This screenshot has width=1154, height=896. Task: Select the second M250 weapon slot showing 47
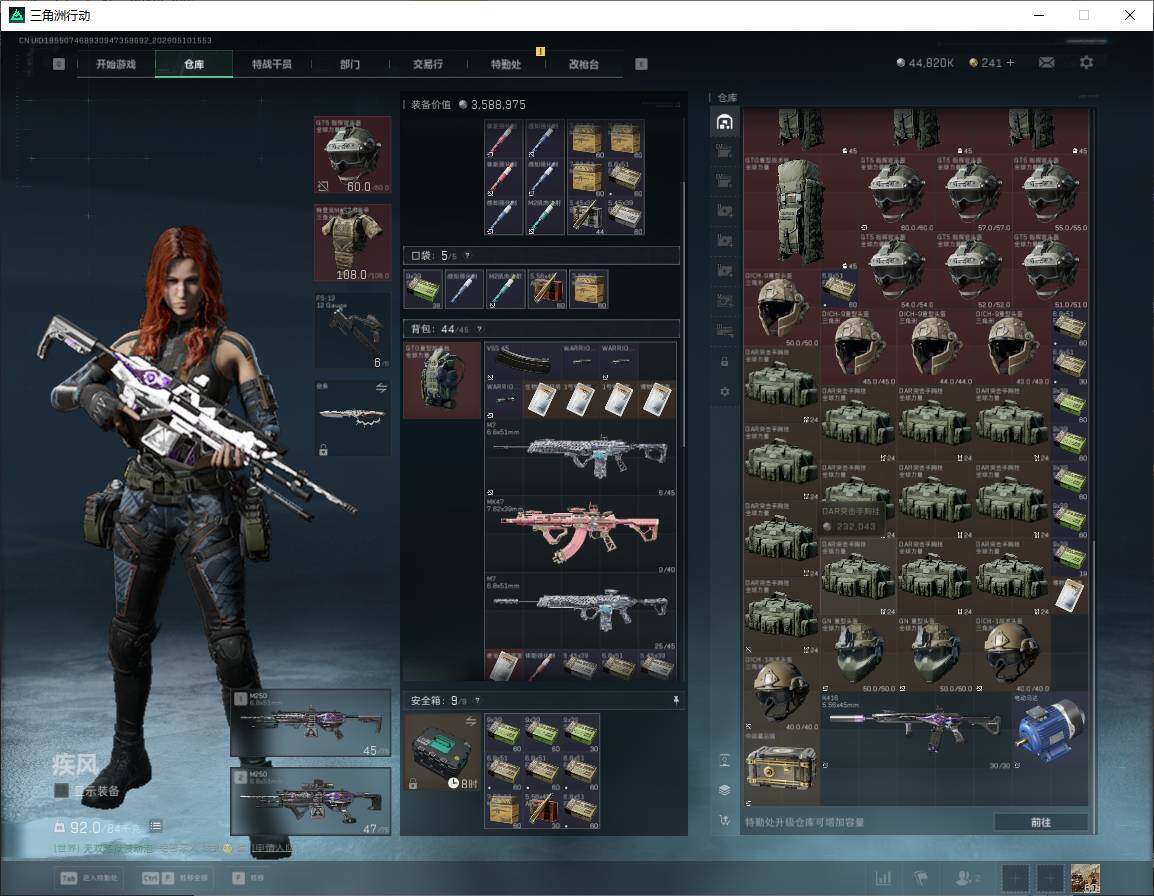click(311, 801)
